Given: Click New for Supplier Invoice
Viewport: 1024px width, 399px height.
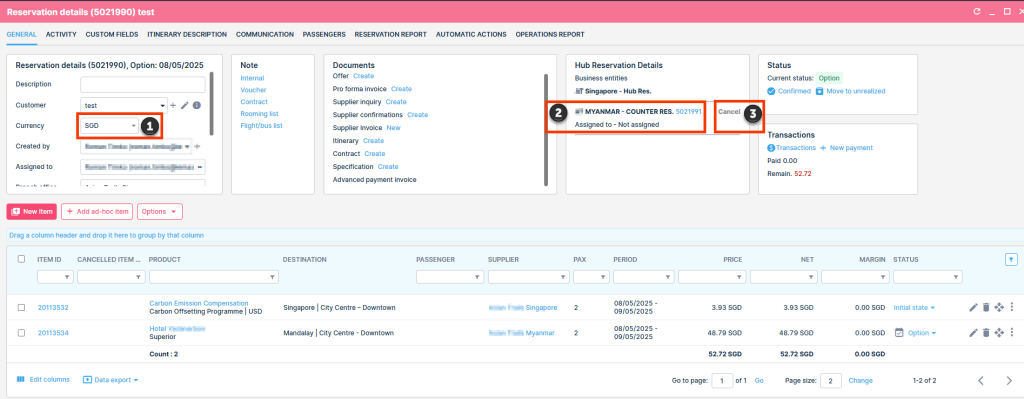Looking at the screenshot, I should [x=393, y=128].
